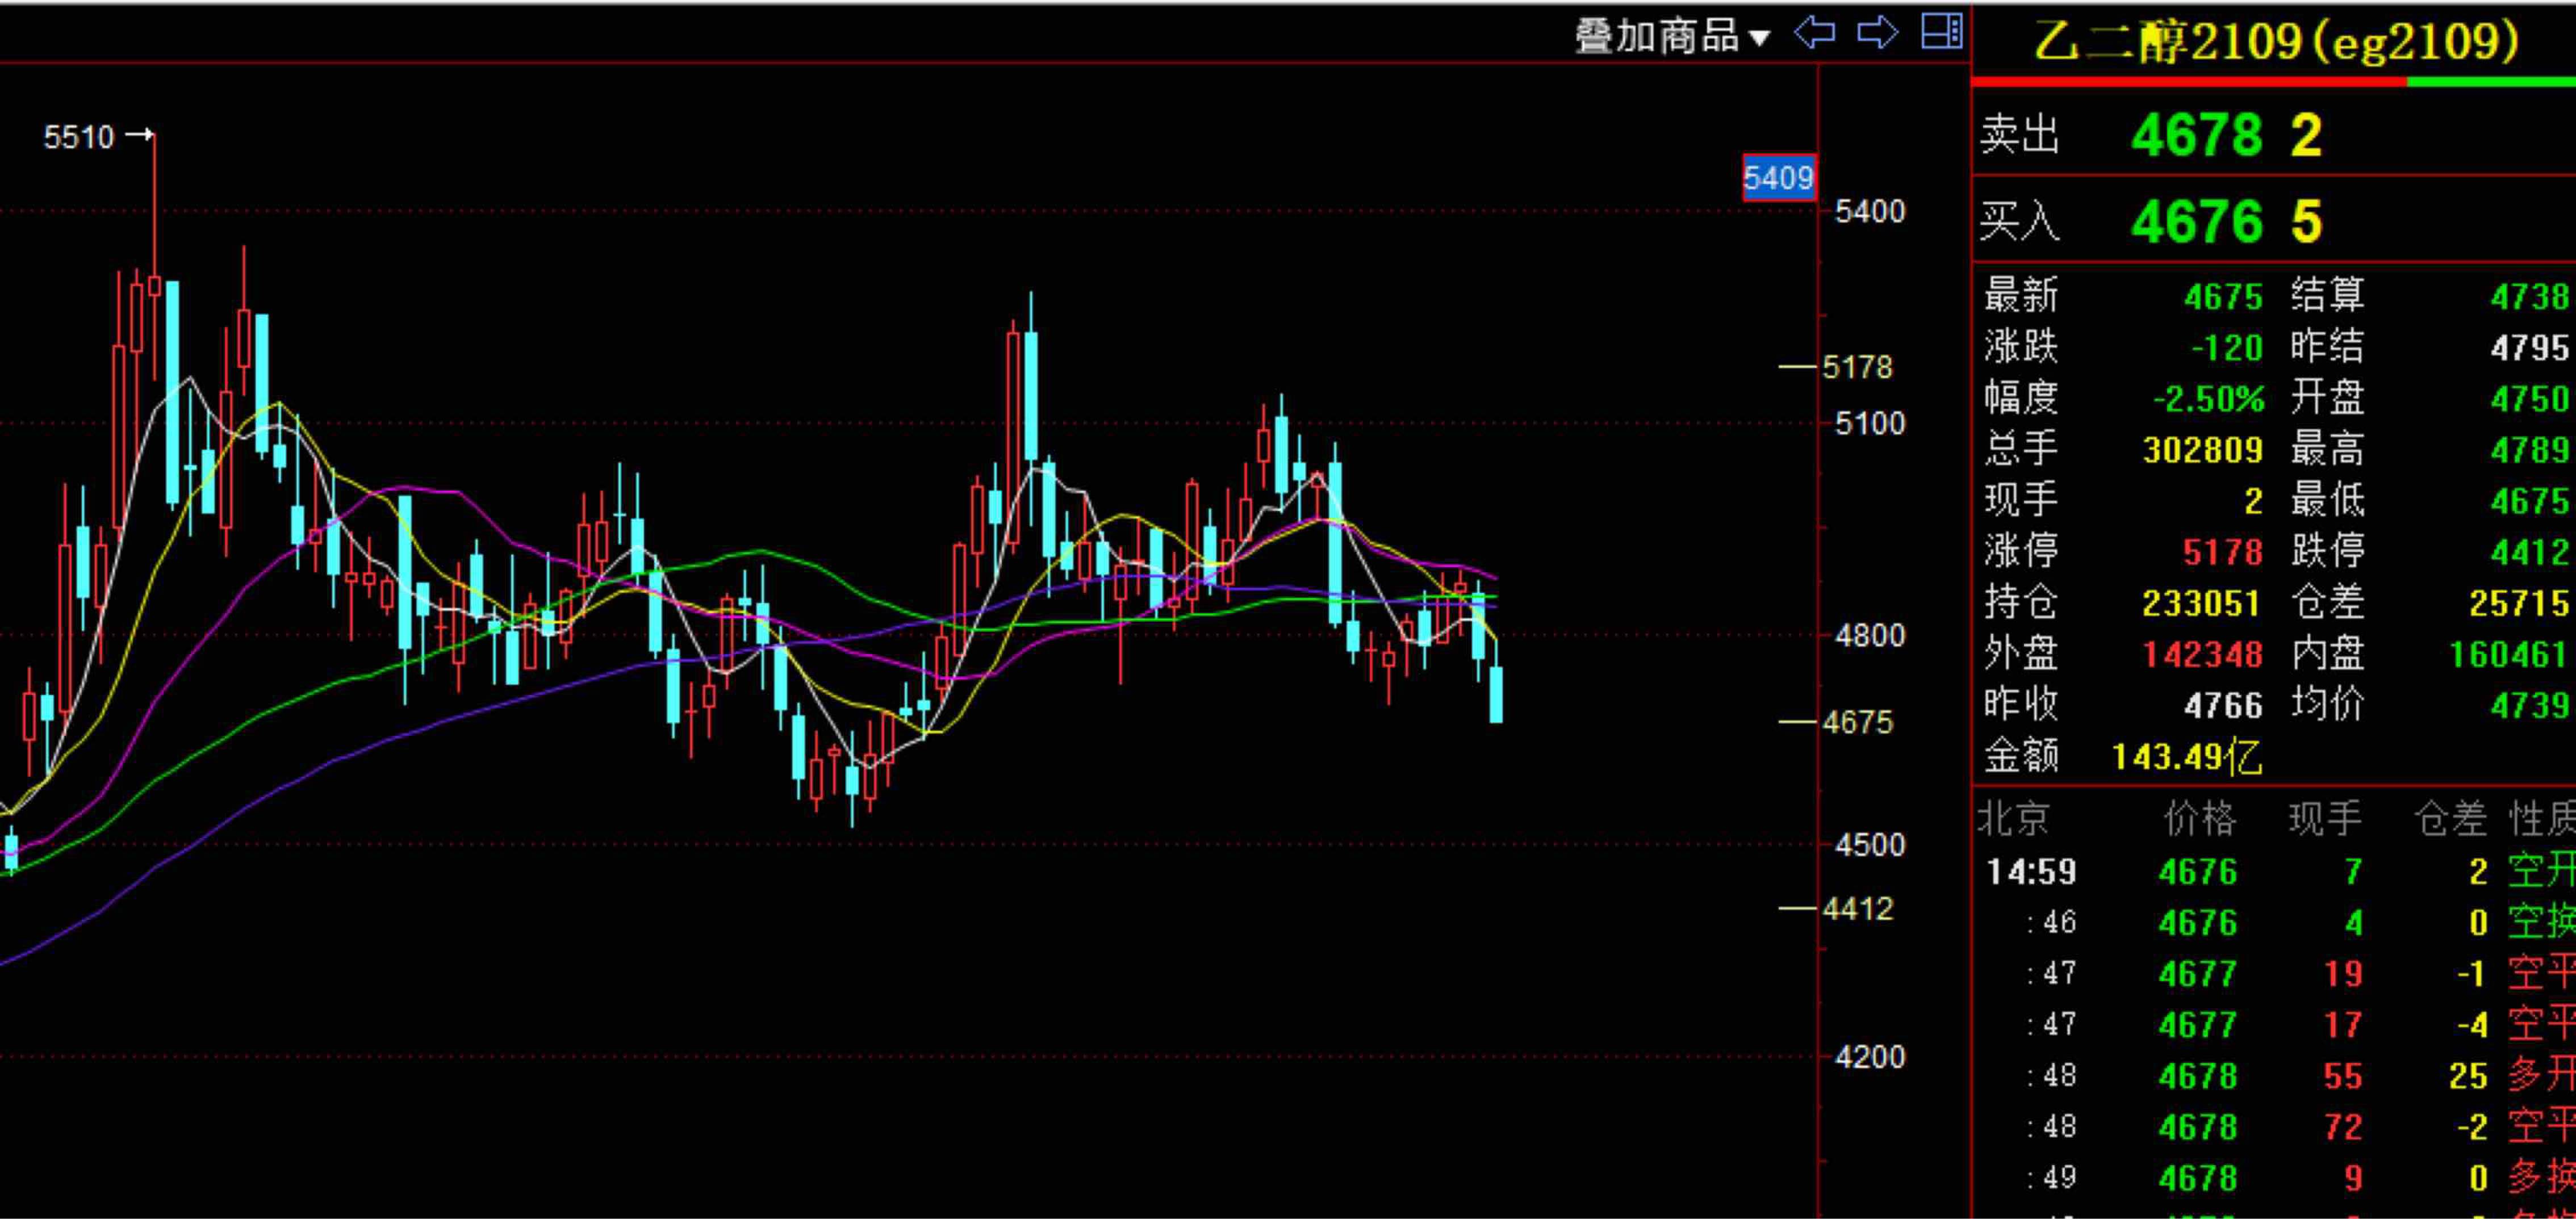Viewport: 2576px width, 1219px height.
Task: Click the blue 5409 price marker
Action: tap(1778, 178)
